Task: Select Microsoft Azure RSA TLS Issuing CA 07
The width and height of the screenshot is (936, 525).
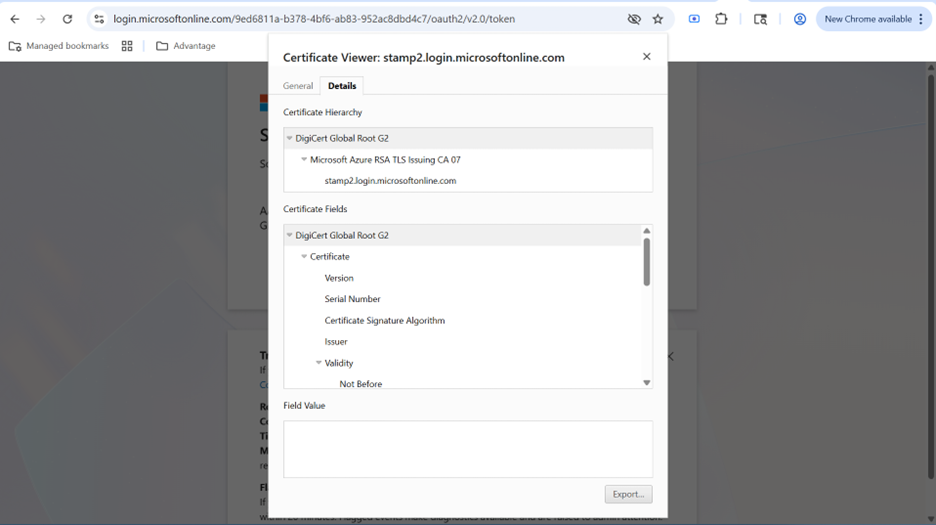Action: coord(385,159)
